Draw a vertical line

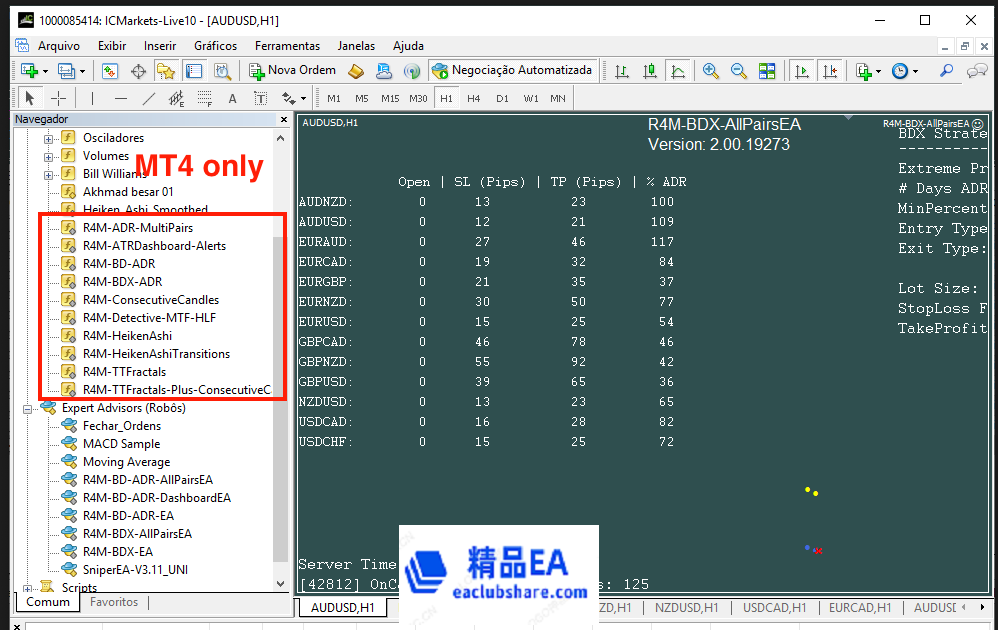92,98
